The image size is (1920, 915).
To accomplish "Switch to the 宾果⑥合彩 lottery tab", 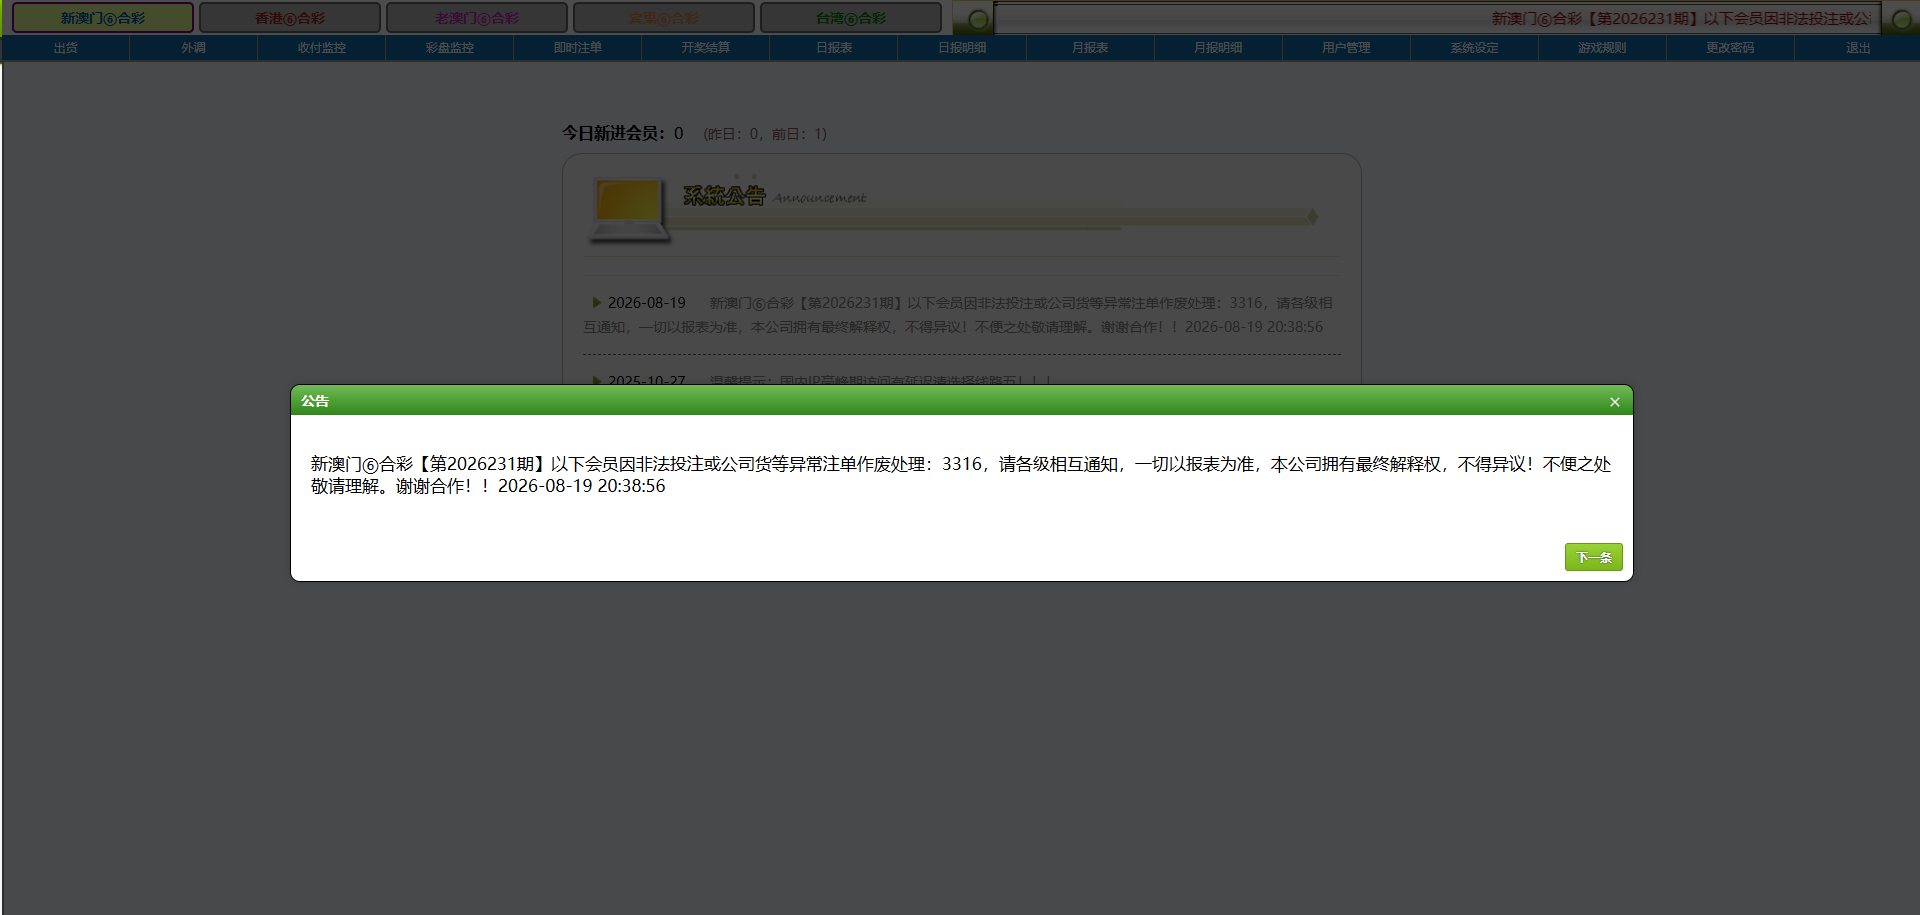I will pyautogui.click(x=664, y=18).
